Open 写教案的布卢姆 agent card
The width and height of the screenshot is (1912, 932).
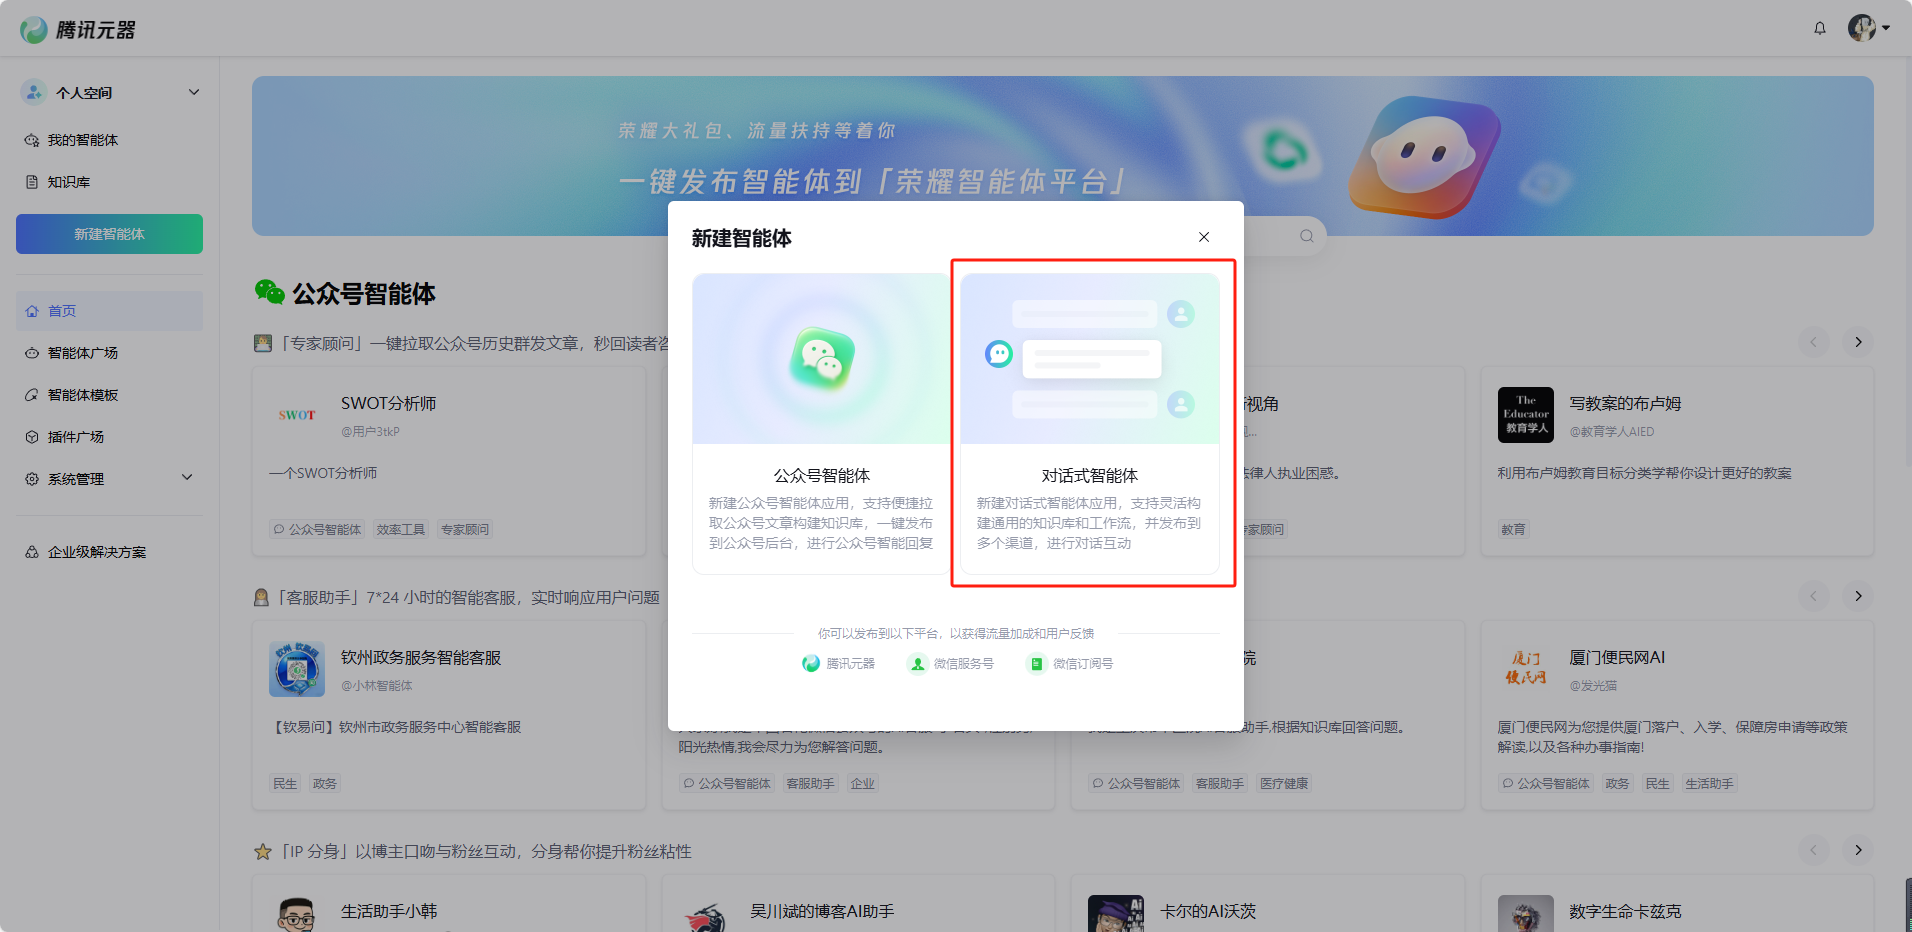(x=1677, y=461)
